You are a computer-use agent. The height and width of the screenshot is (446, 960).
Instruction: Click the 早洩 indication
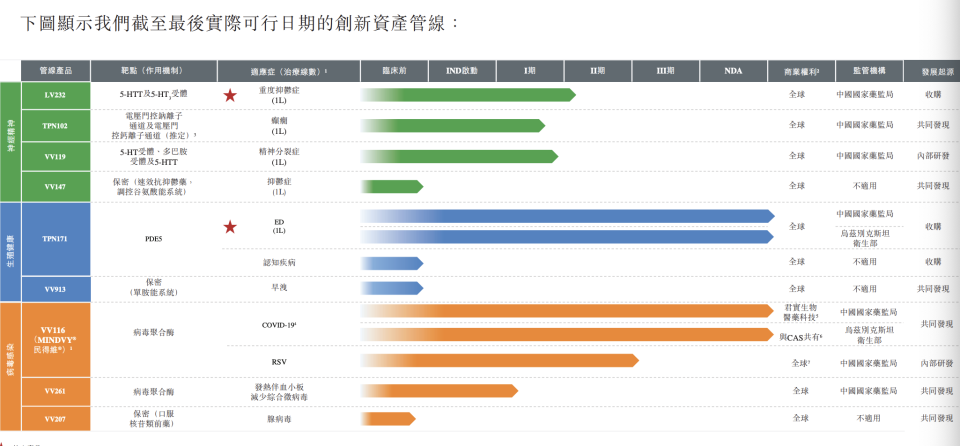tap(279, 289)
